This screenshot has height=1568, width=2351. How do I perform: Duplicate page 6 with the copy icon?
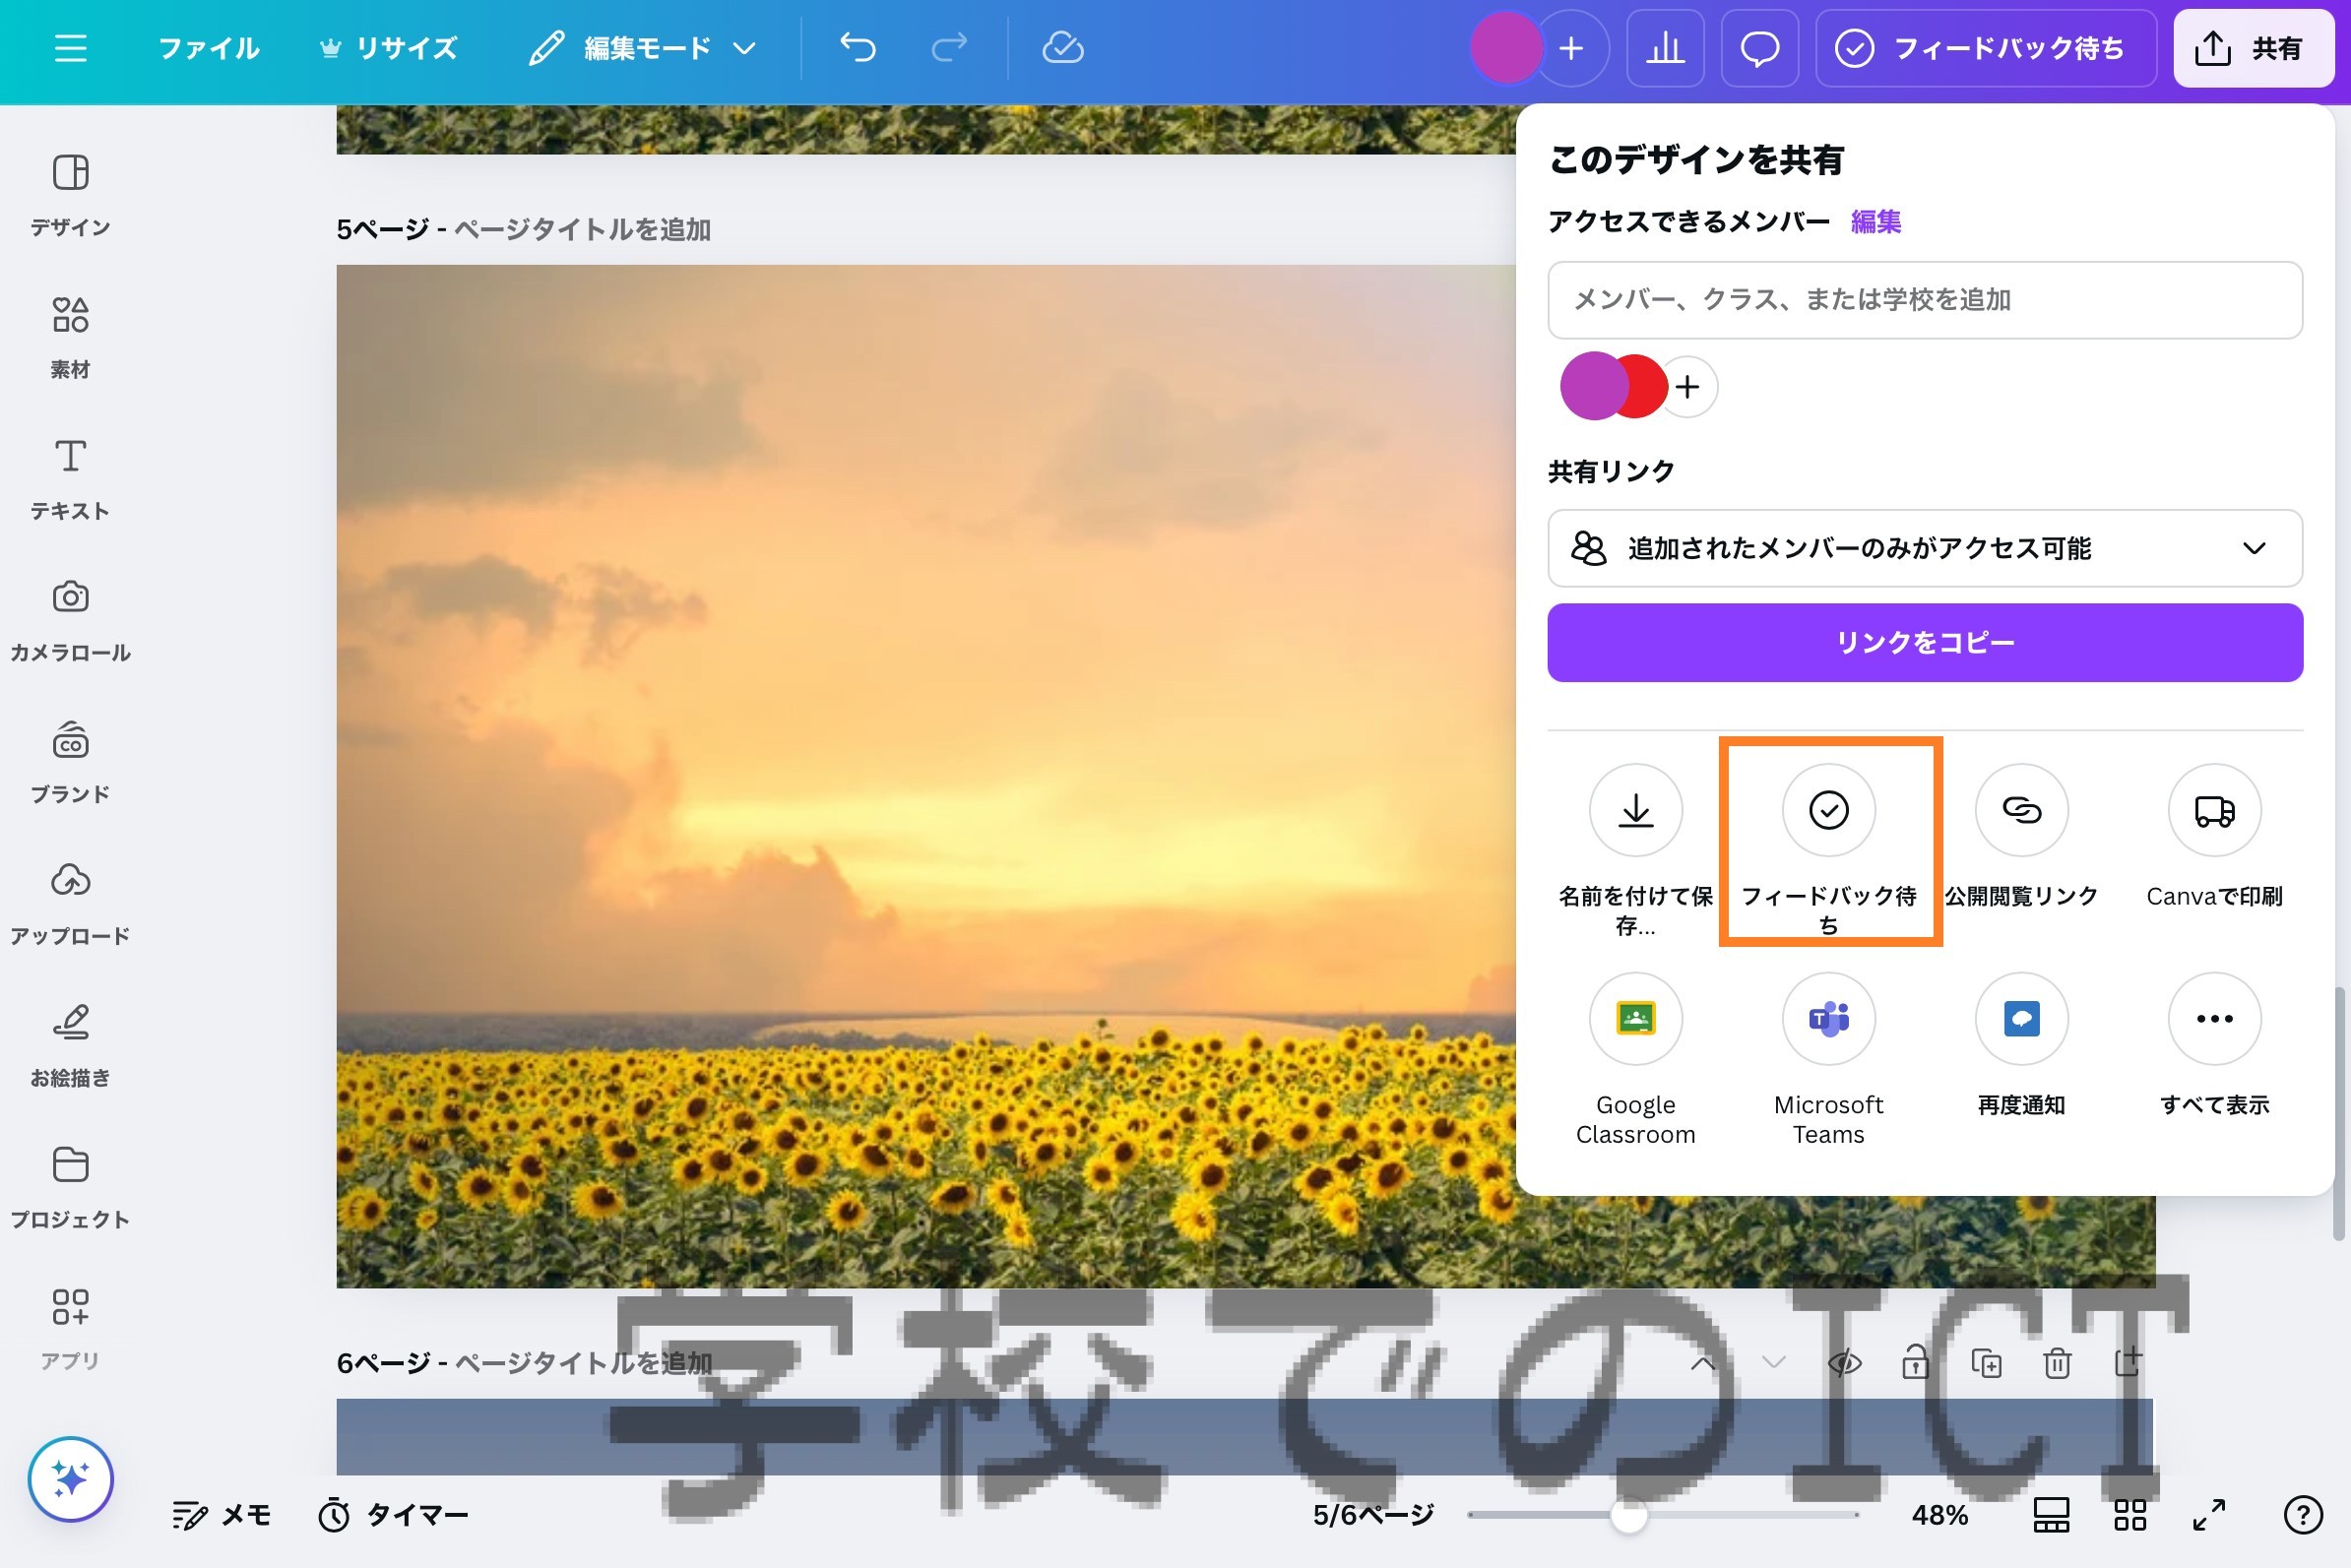pos(1986,1362)
